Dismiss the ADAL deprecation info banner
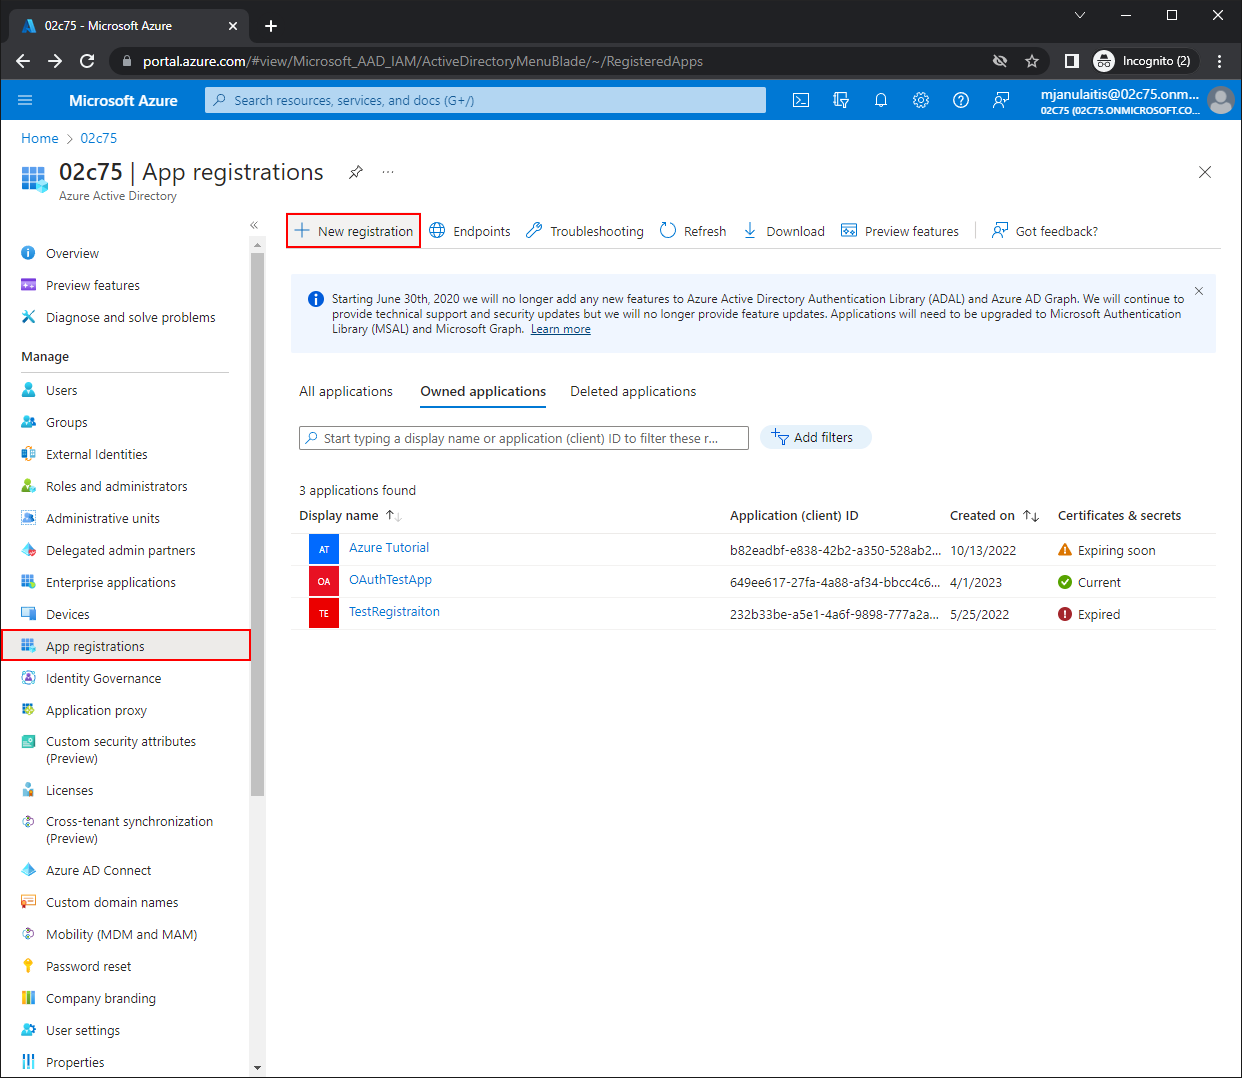1242x1078 pixels. tap(1198, 291)
